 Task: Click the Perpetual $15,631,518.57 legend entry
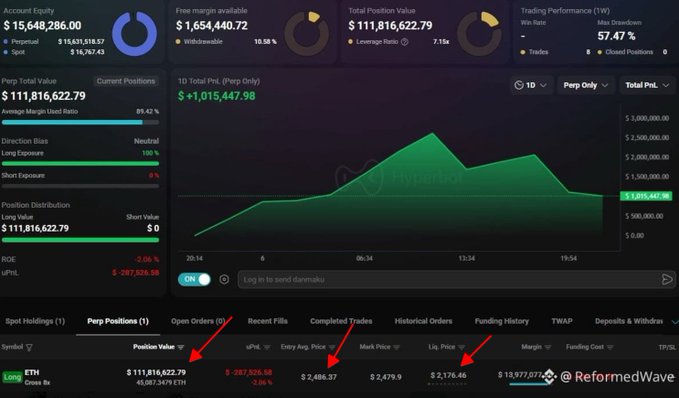(54, 42)
